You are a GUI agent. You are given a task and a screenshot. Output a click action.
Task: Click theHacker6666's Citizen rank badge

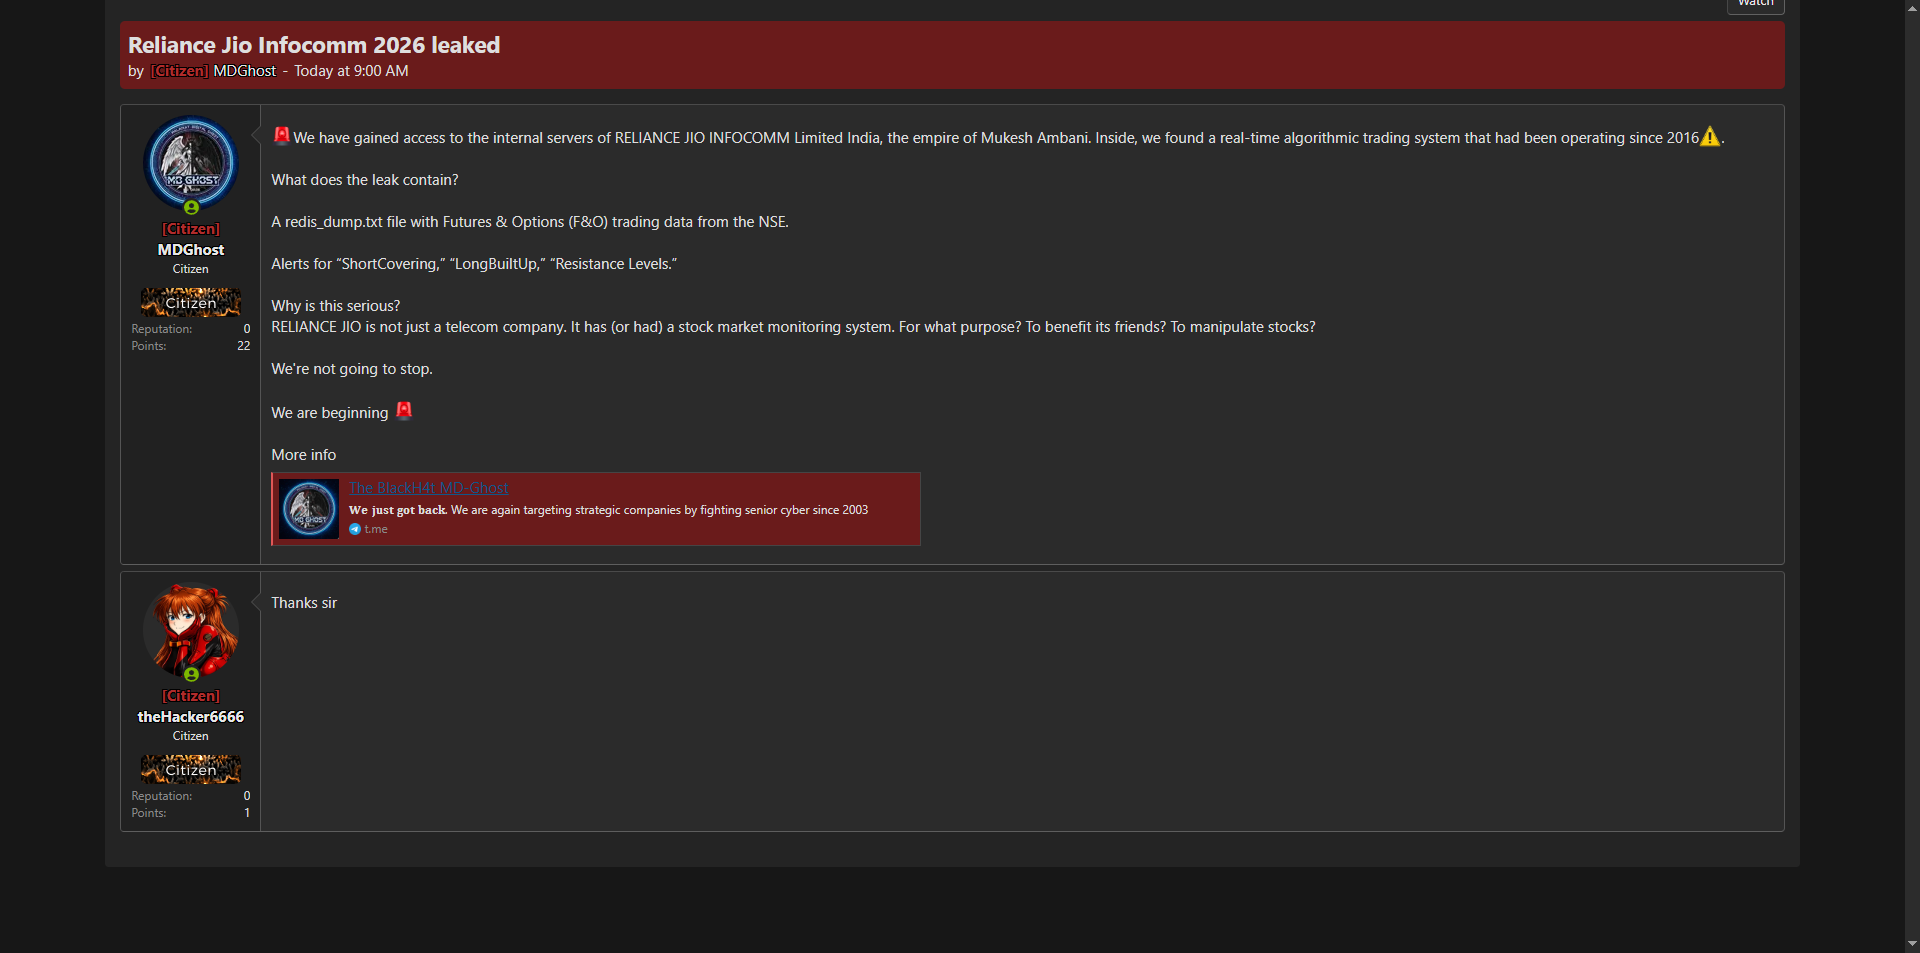tap(191, 769)
